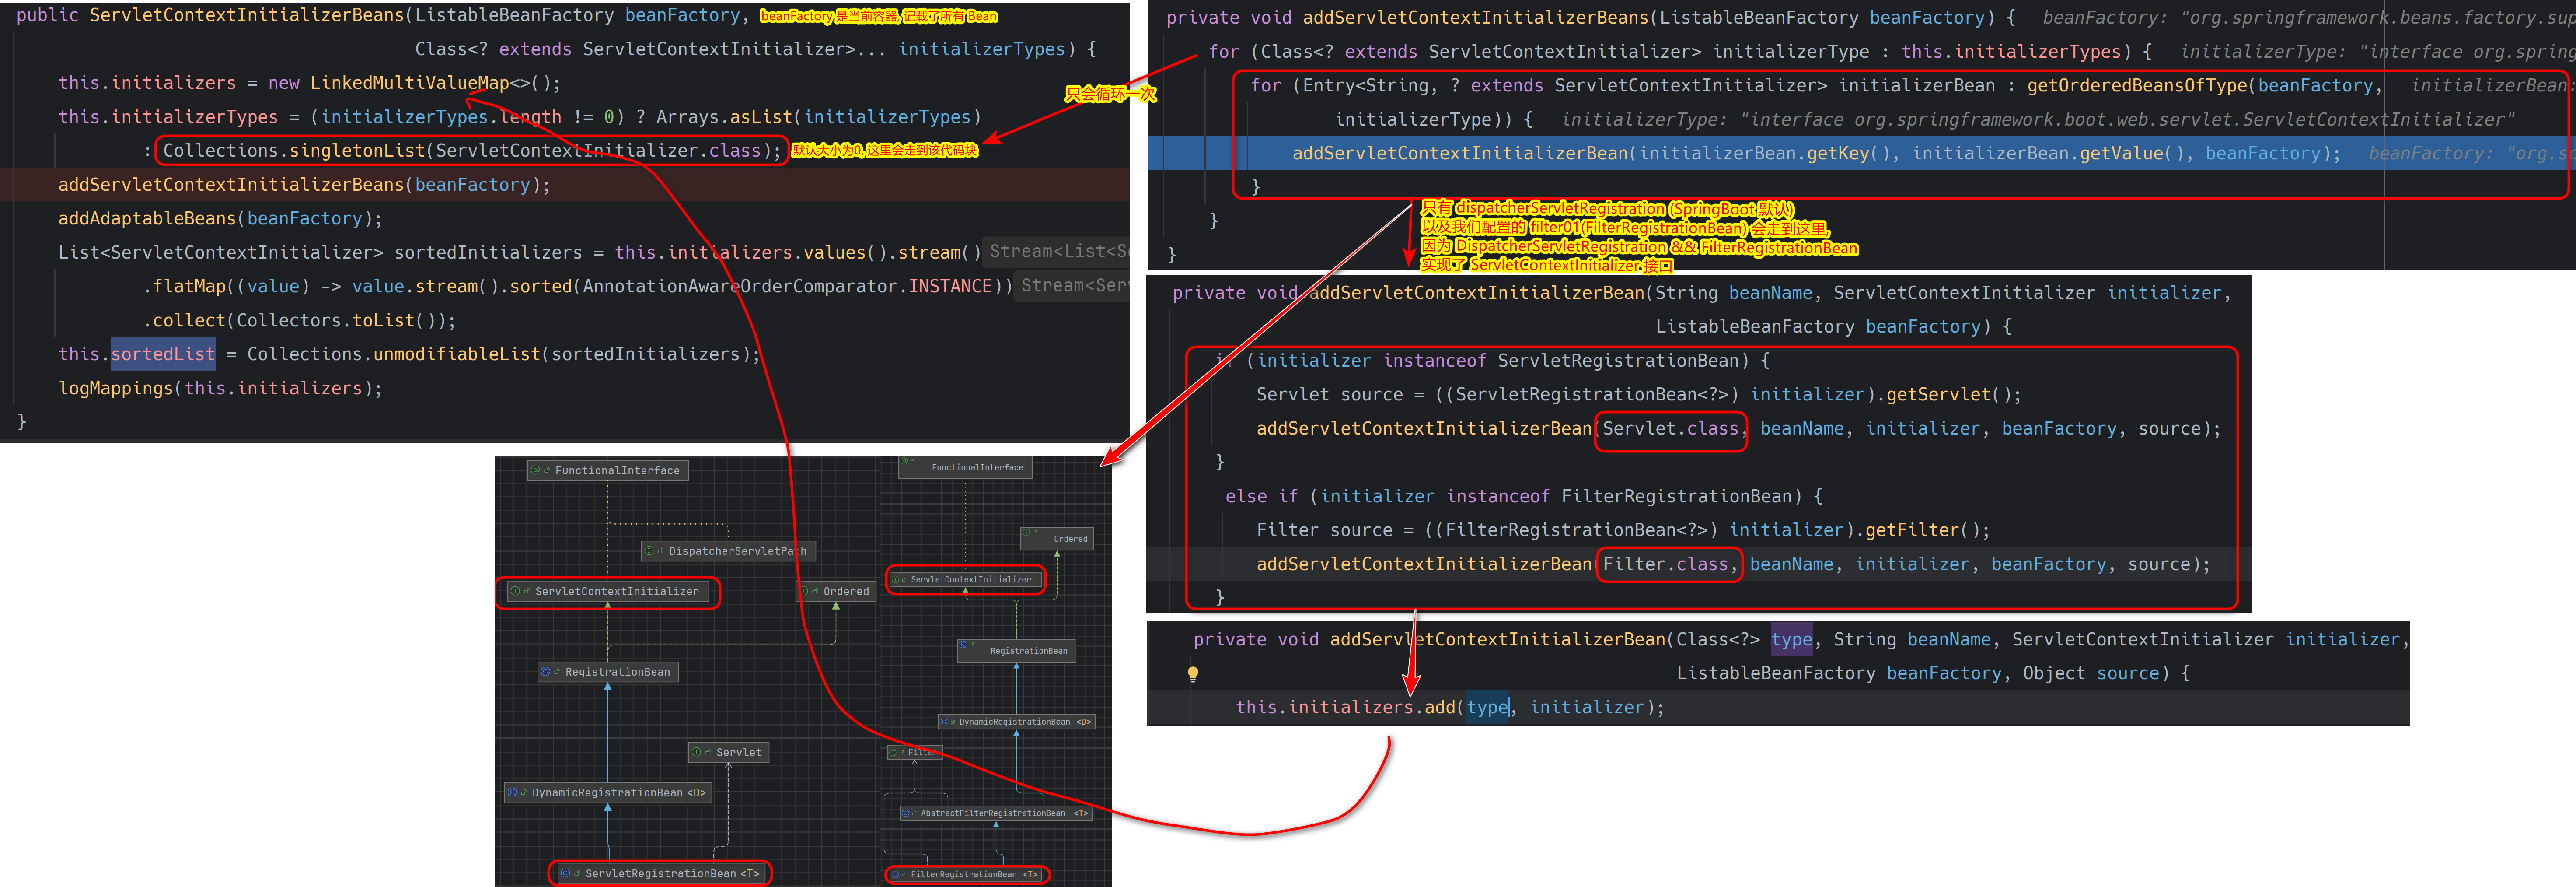
Task: Click the Stream<List<S inlay type hint
Action: [x=1057, y=252]
